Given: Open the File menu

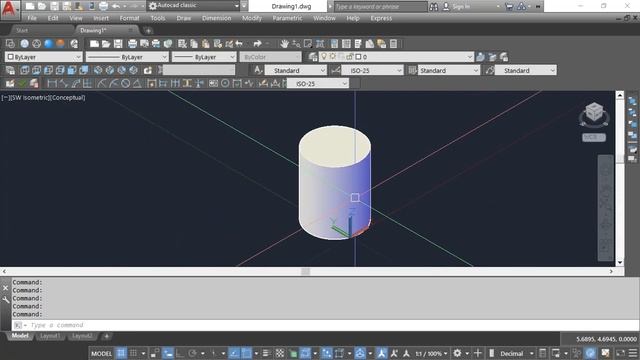Looking at the screenshot, I should 32,18.
